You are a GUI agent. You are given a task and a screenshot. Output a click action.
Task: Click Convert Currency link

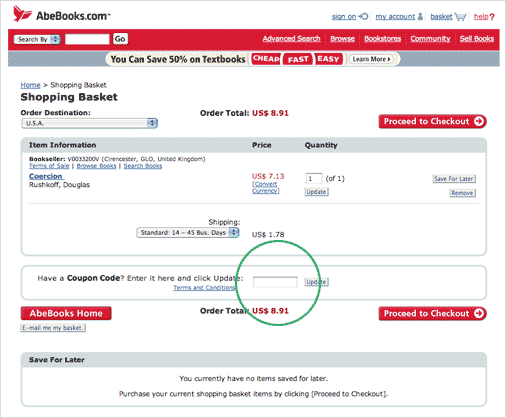[x=265, y=187]
